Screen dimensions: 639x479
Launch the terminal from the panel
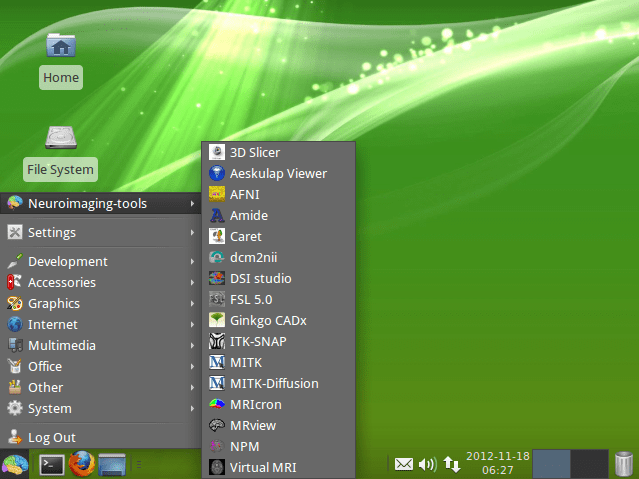pyautogui.click(x=51, y=464)
